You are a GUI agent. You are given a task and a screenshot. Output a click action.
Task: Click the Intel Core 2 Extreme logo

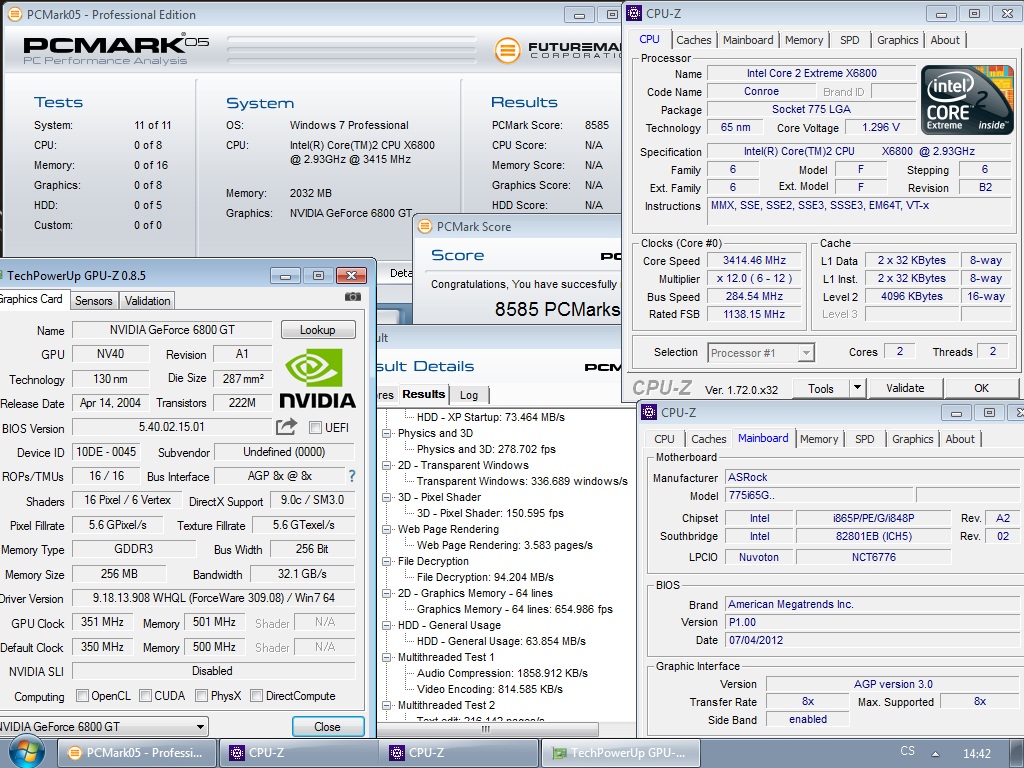click(x=967, y=100)
